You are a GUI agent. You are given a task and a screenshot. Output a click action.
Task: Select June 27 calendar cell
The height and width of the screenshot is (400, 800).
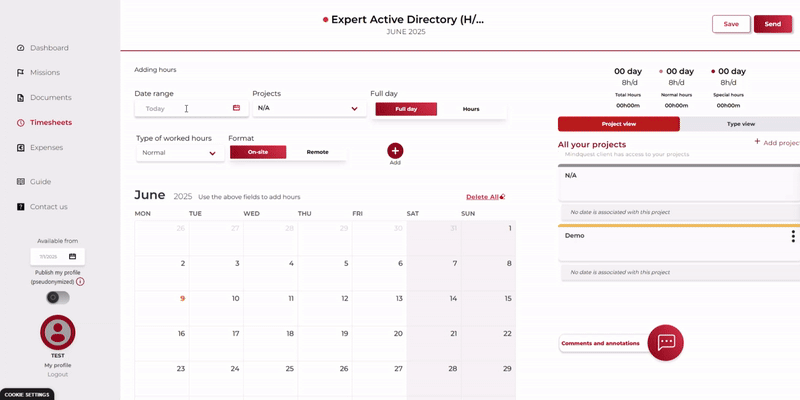click(380, 379)
